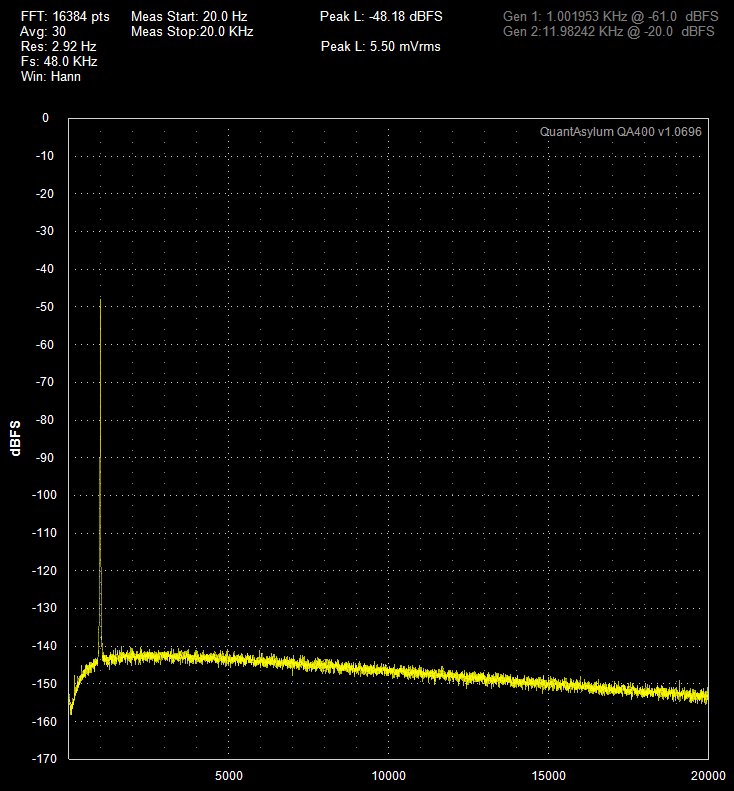The height and width of the screenshot is (791, 734).
Task: Click the -170 label on the Y axis
Action: click(44, 759)
